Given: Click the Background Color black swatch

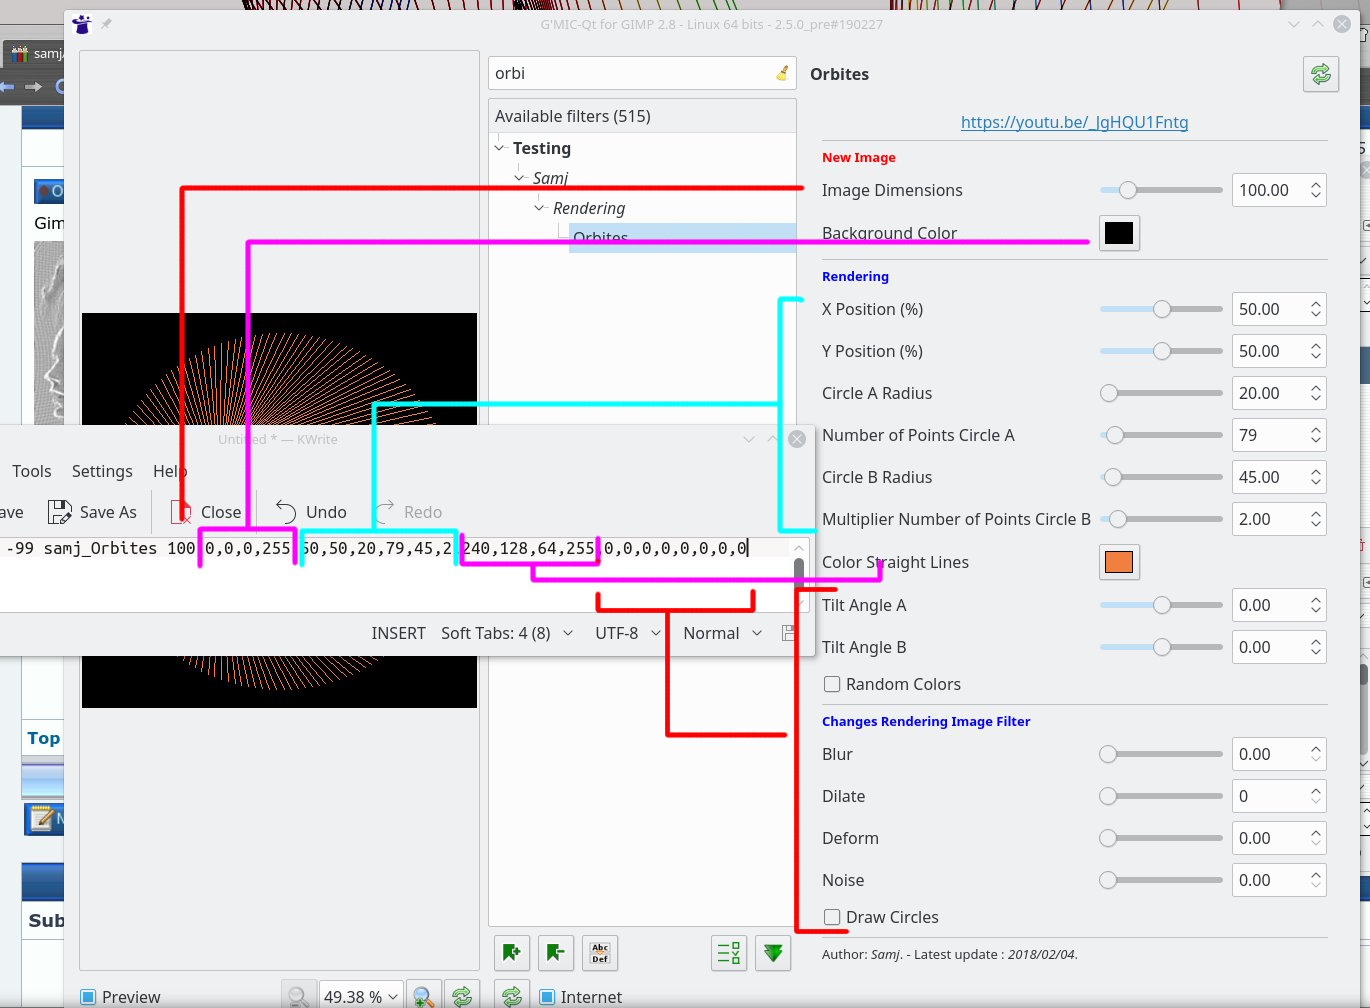Looking at the screenshot, I should pos(1119,233).
